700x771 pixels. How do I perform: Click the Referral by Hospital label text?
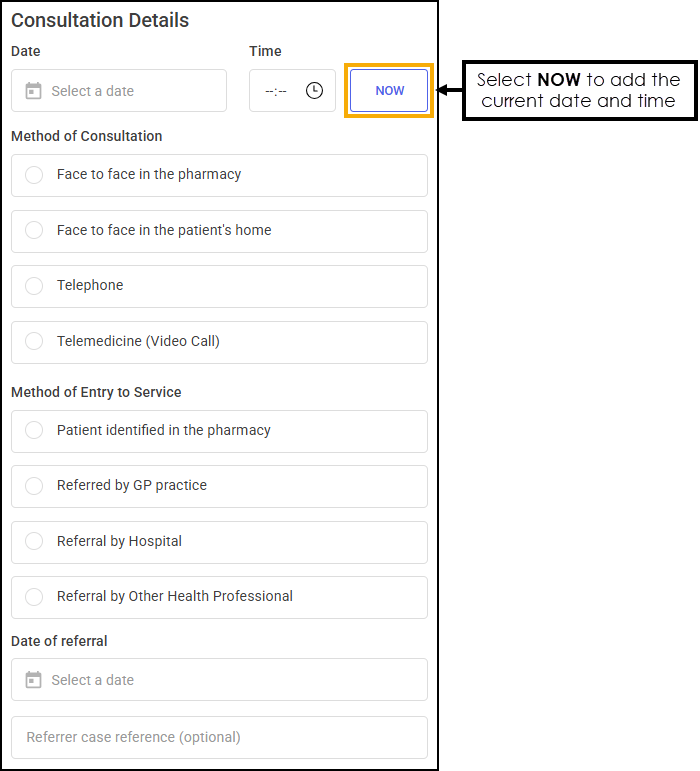tap(119, 541)
